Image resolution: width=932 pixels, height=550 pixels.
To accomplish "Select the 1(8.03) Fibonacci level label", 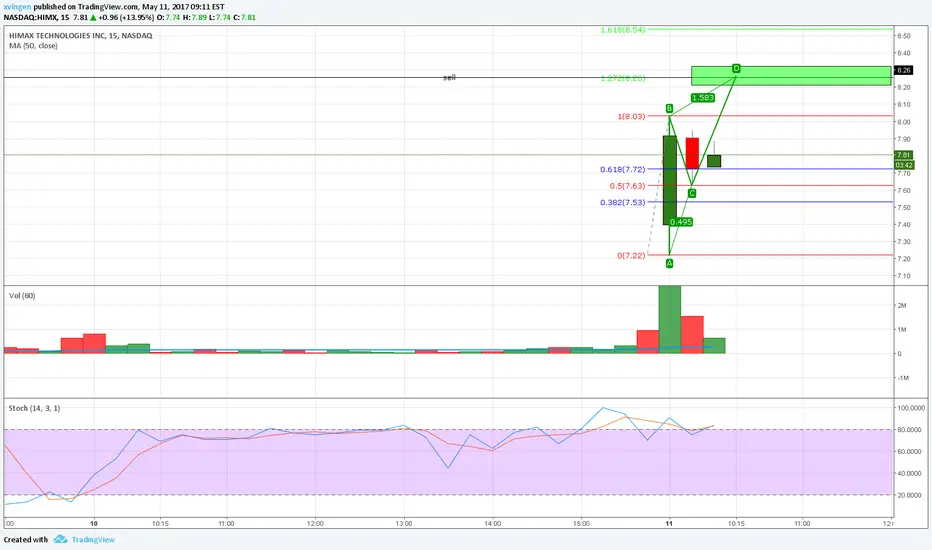I will point(631,116).
